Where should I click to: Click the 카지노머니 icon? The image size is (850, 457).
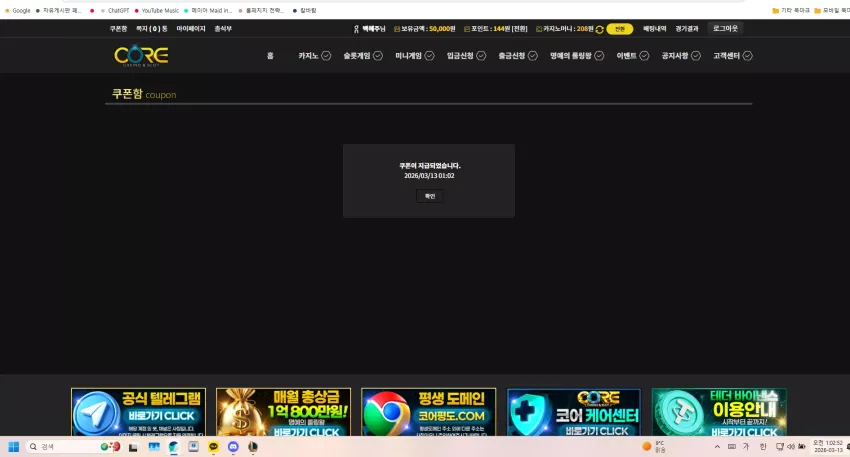point(539,29)
